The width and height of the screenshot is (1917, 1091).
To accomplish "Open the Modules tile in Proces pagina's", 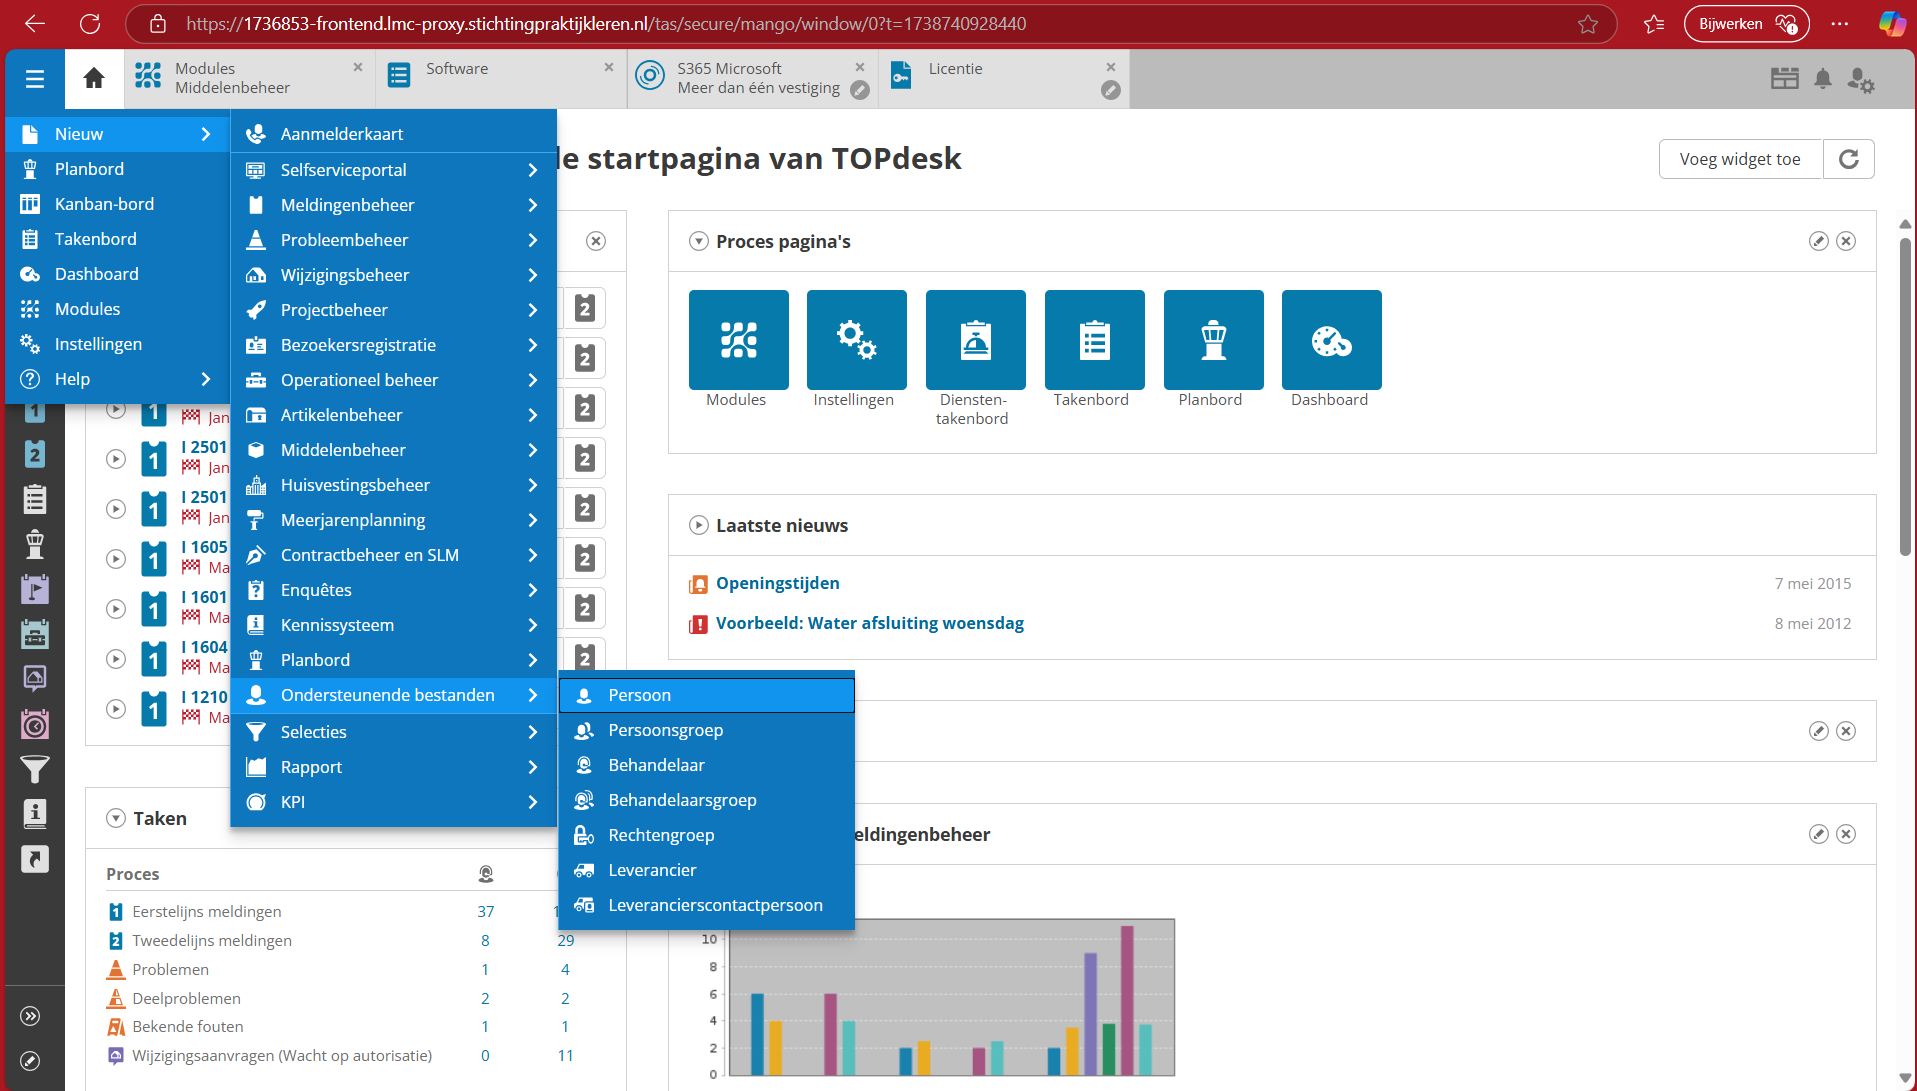I will coord(738,340).
